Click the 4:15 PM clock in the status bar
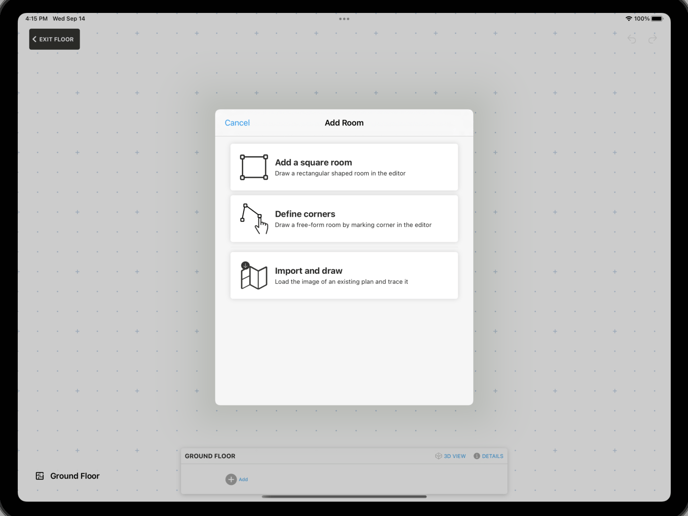Screen dimensions: 688x516 [x=36, y=18]
